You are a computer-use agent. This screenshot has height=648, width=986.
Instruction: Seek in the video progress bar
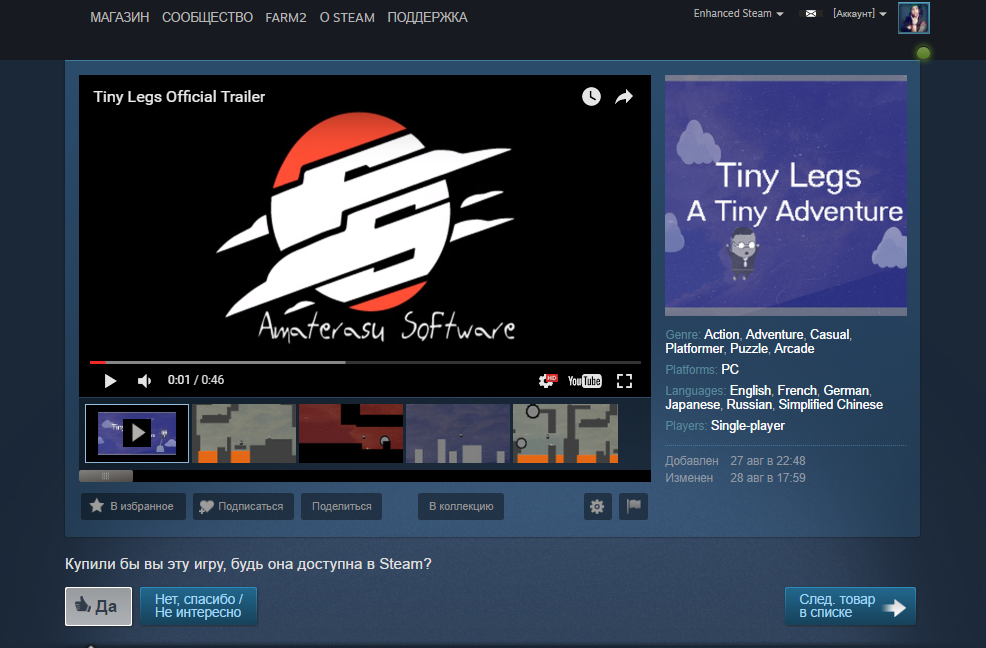click(365, 362)
